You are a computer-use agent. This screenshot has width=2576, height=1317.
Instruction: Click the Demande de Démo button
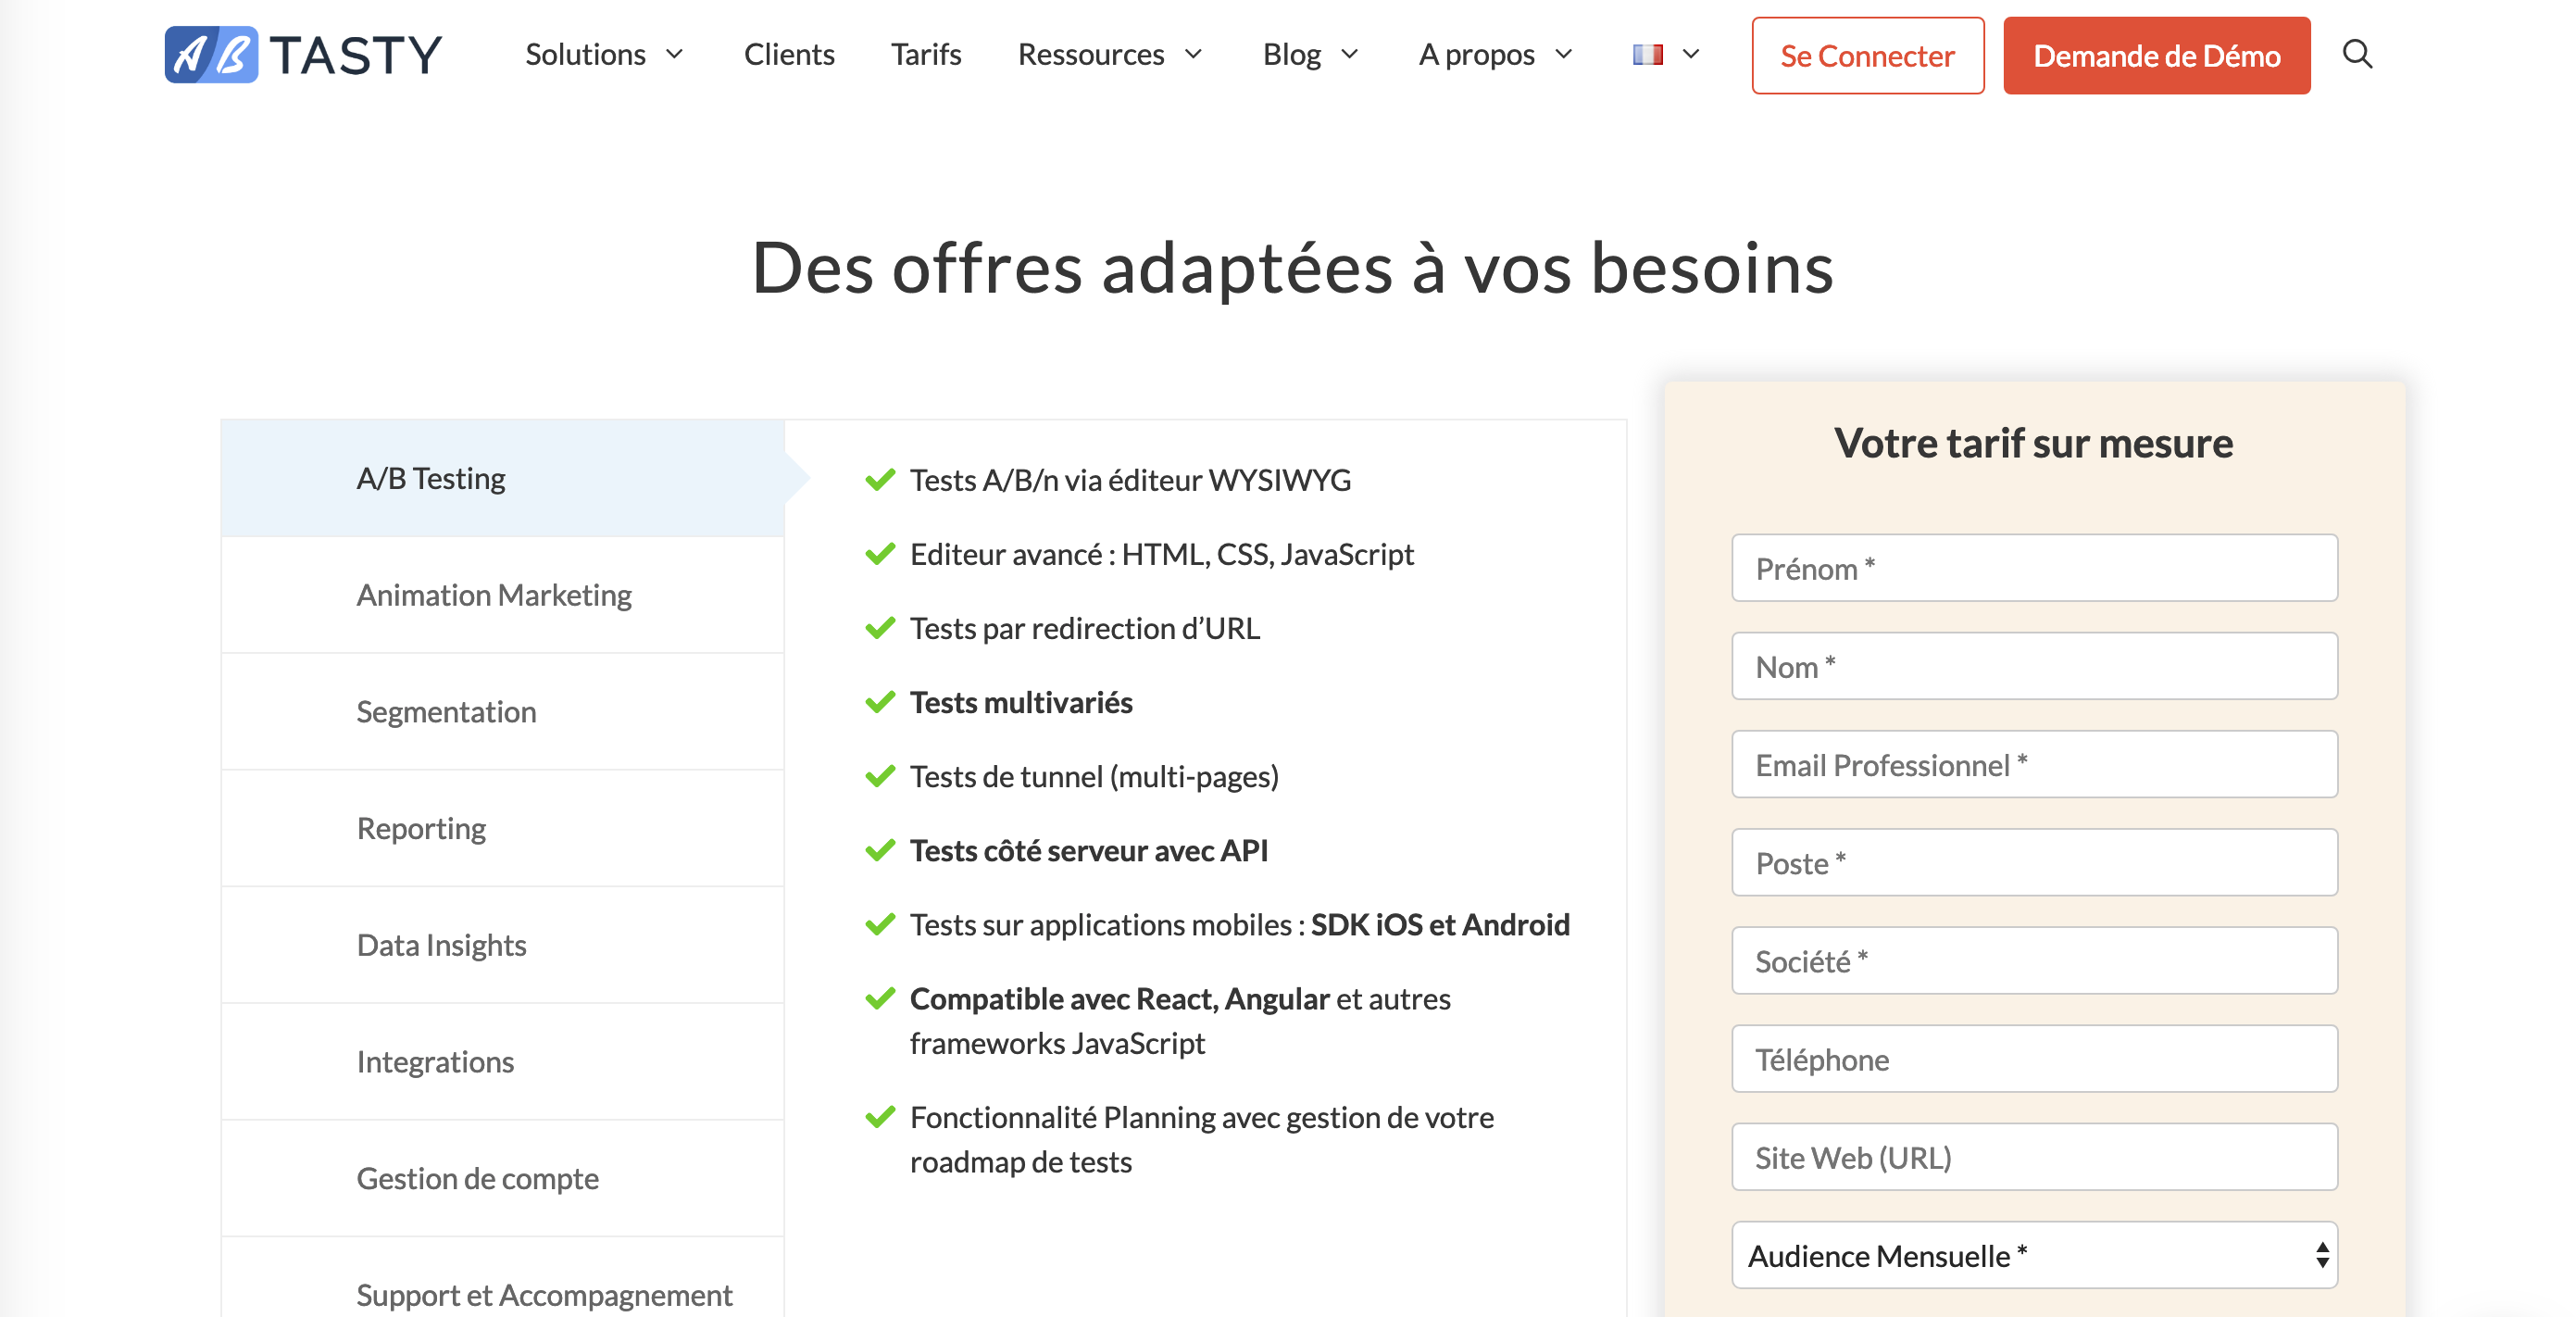tap(2156, 55)
